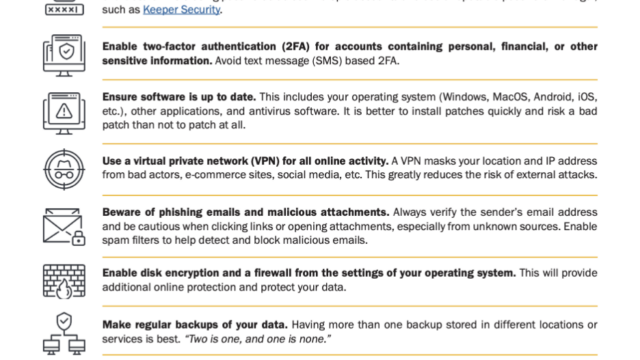This screenshot has width=640, height=360.
Task: Click the phishing envelope with padlock icon
Action: (x=64, y=227)
